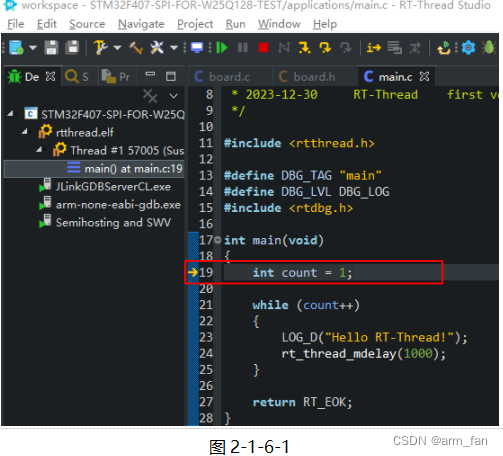This screenshot has height=456, width=503.
Task: Open the Navigate menu
Action: coord(141,24)
